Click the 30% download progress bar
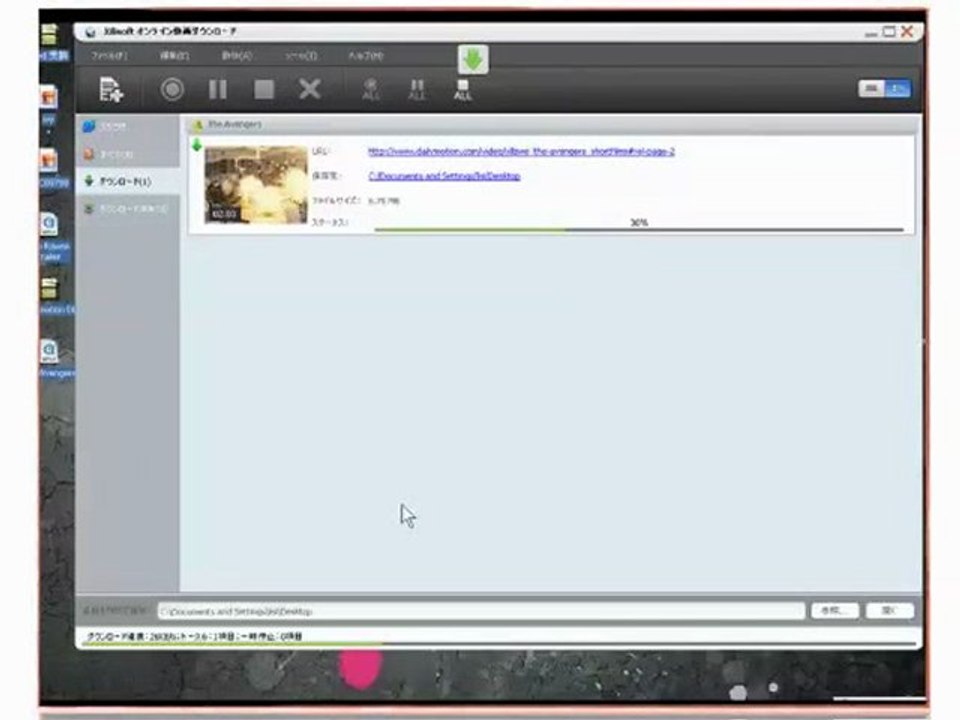The width and height of the screenshot is (960, 720). pos(639,230)
